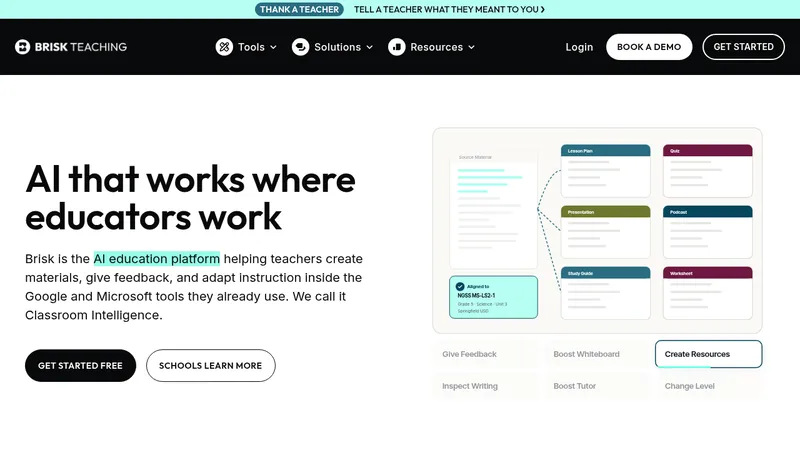Click the Book a Demo button
This screenshot has height=450, width=800.
(649, 47)
